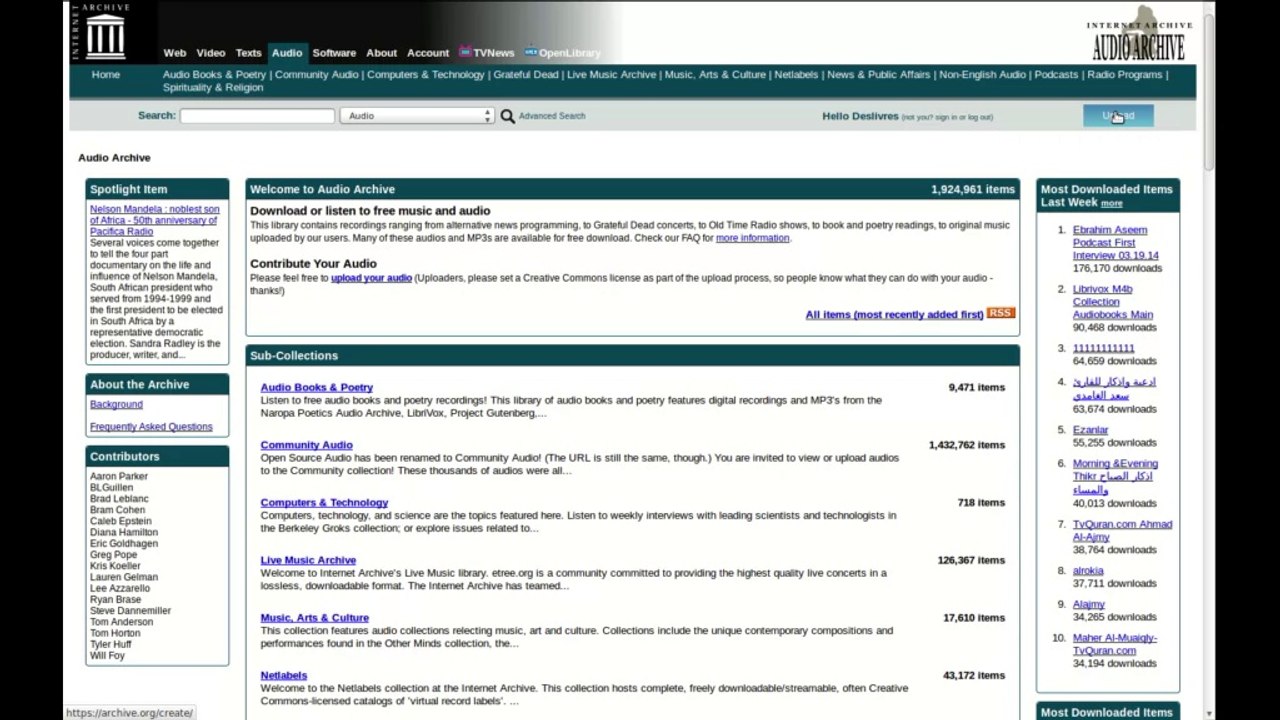This screenshot has width=1280, height=720.
Task: Open Spirituality & Religion nav link
Action: pyautogui.click(x=213, y=88)
